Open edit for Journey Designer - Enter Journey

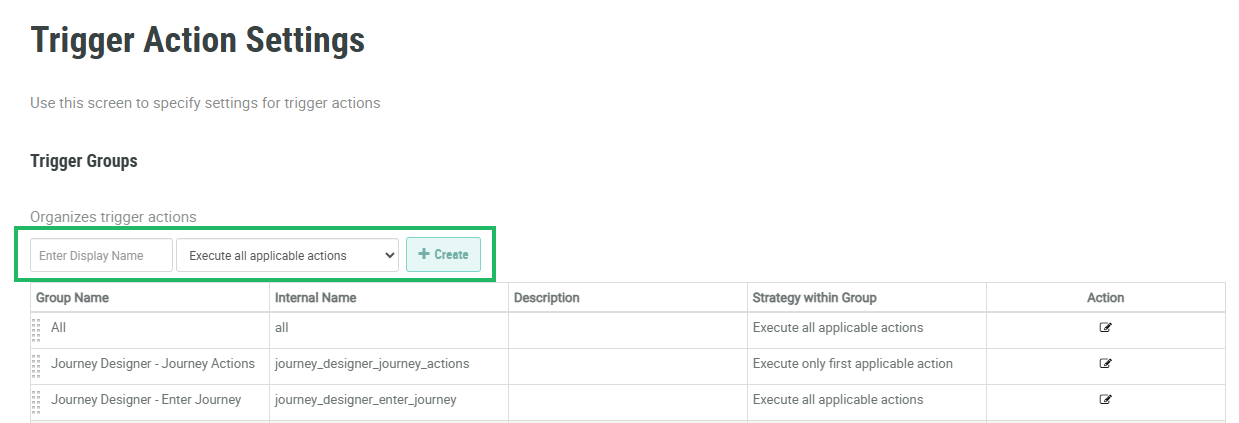click(x=1105, y=400)
